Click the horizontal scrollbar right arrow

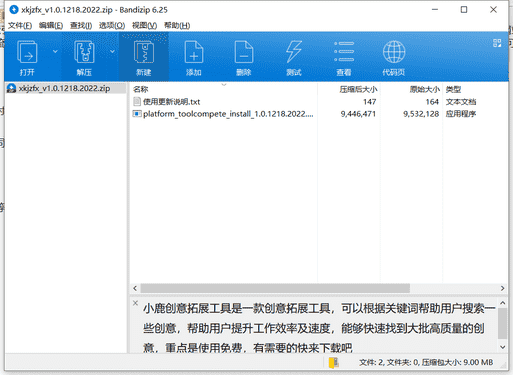[502, 288]
